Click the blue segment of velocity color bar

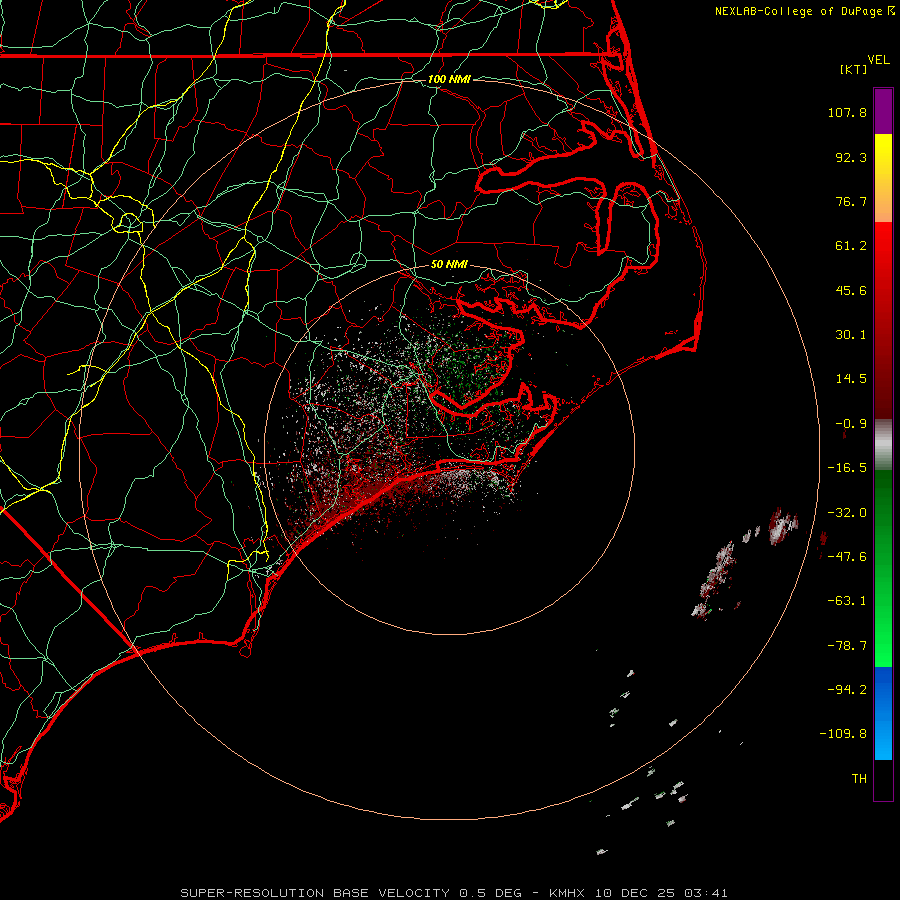[883, 713]
